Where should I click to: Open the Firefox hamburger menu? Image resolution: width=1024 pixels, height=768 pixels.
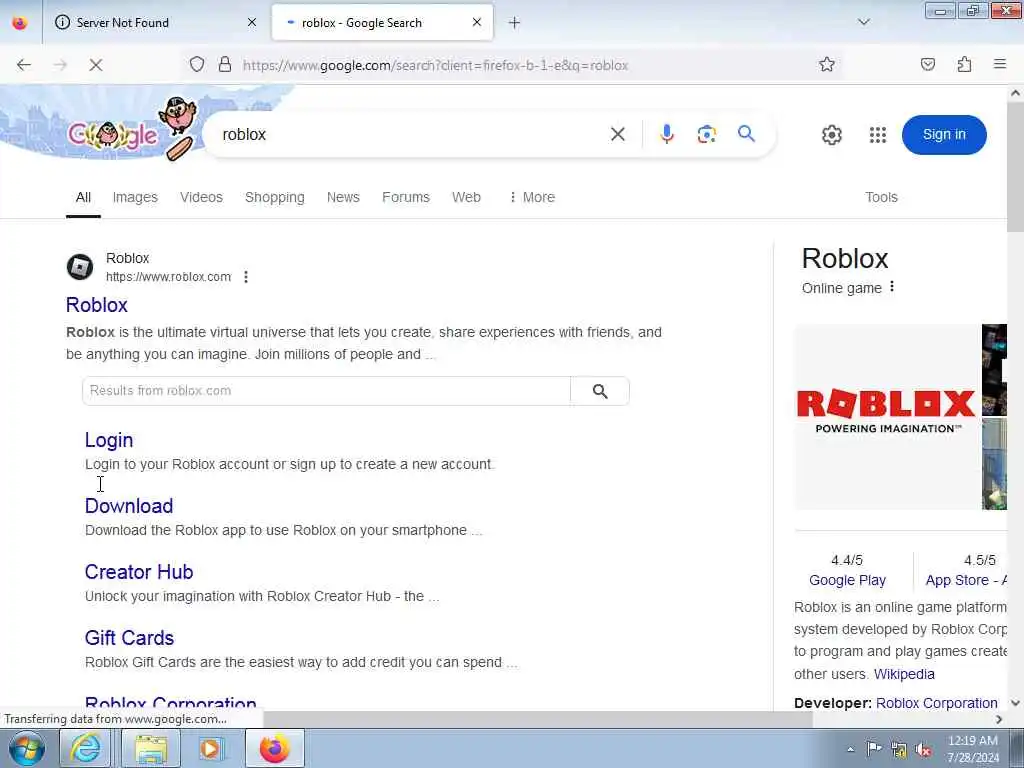(x=1000, y=65)
